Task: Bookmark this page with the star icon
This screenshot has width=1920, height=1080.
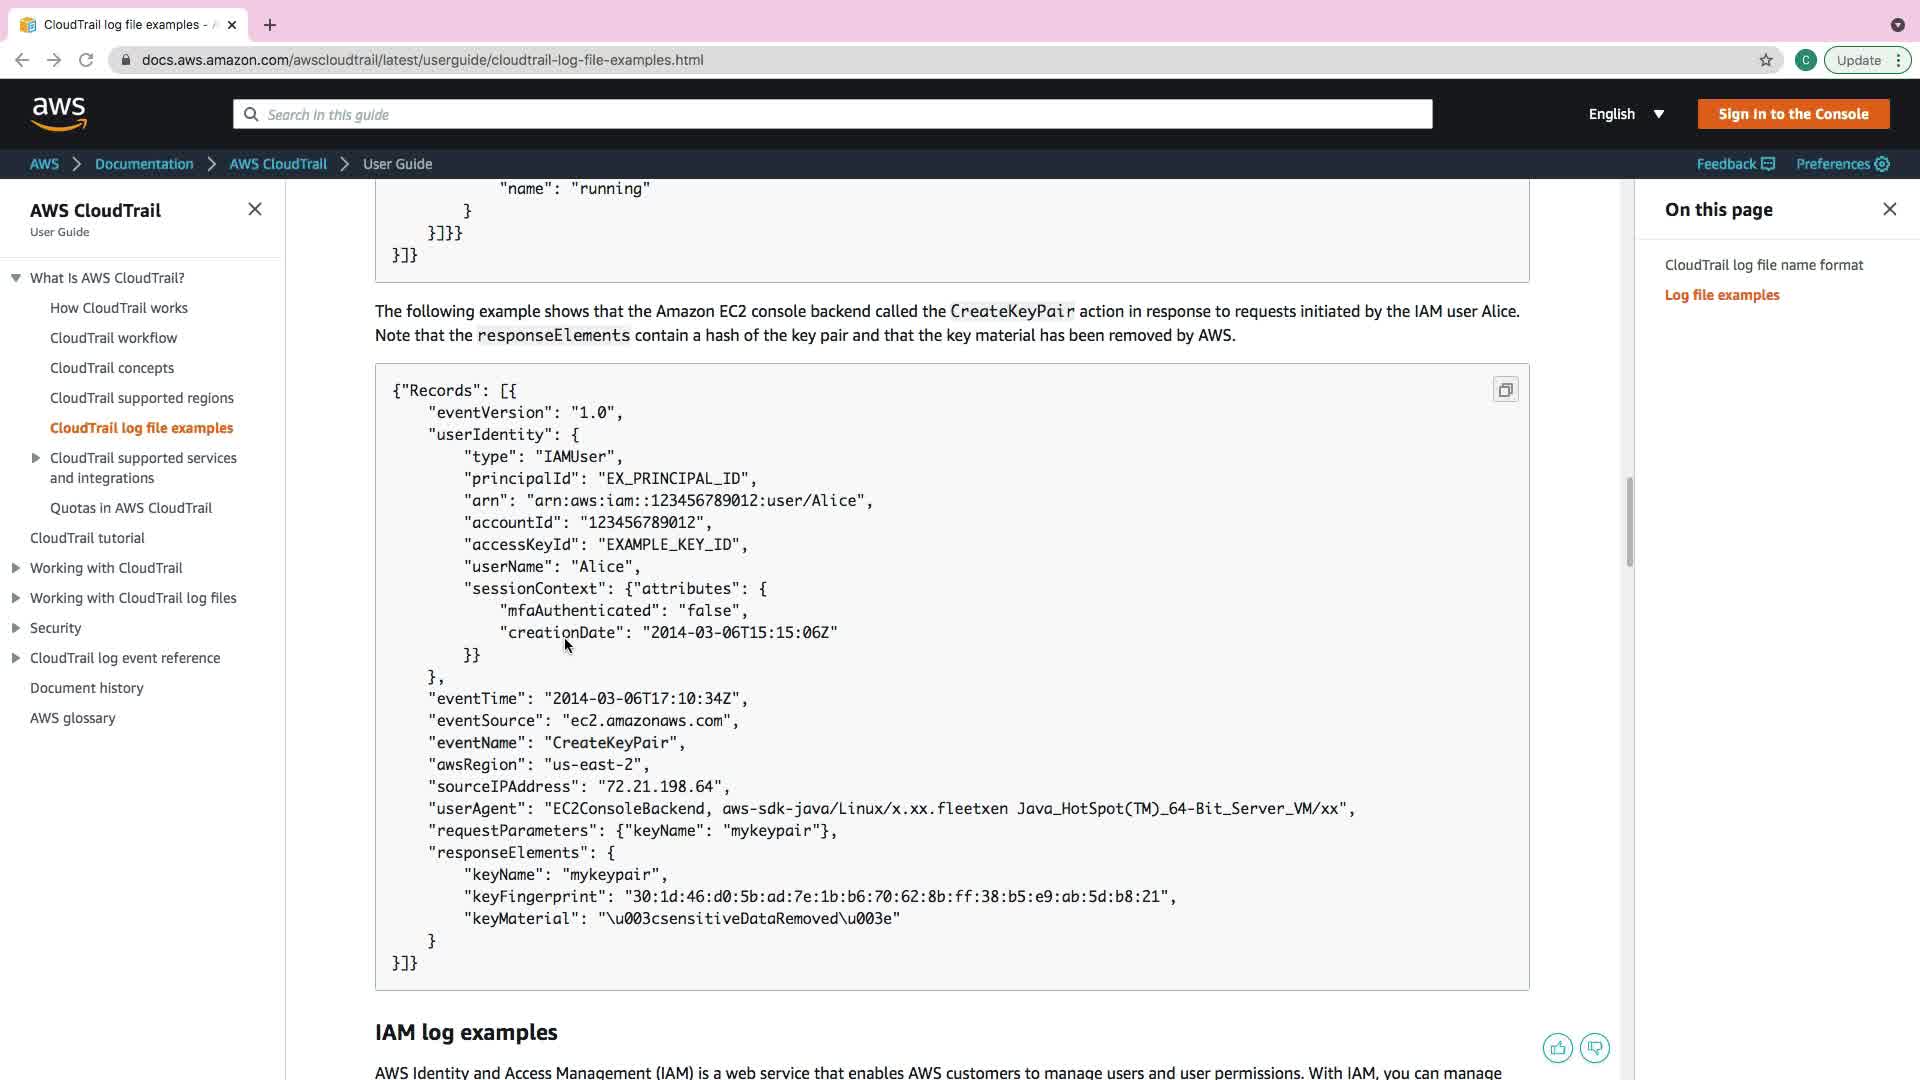Action: tap(1766, 60)
